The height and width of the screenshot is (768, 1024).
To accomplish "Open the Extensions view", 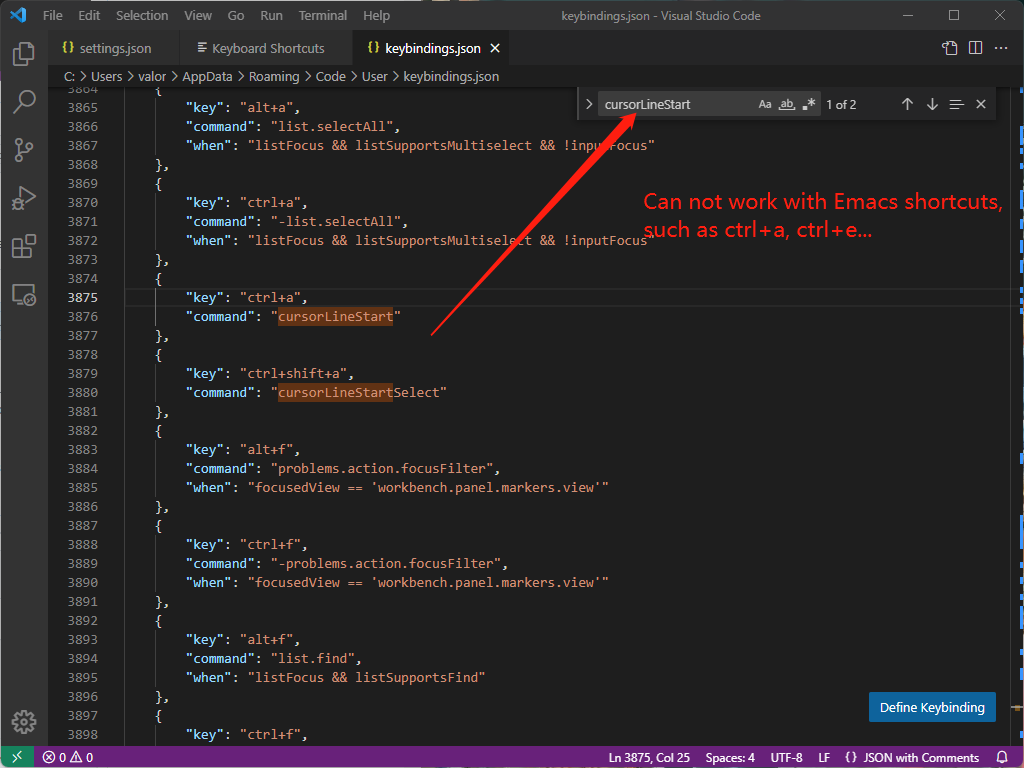I will click(23, 246).
